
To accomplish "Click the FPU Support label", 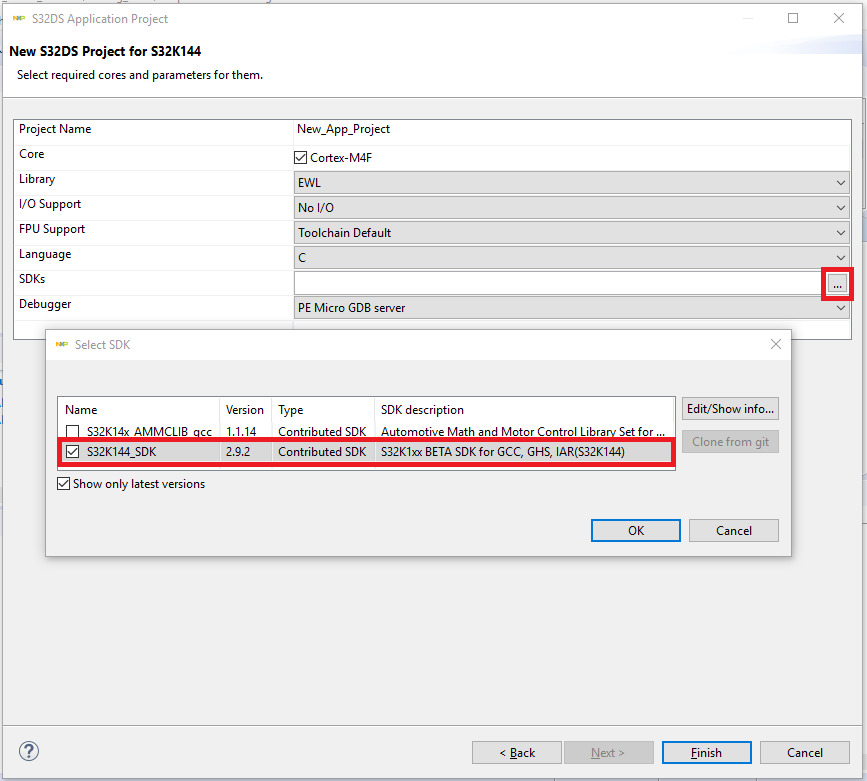I will tap(52, 229).
